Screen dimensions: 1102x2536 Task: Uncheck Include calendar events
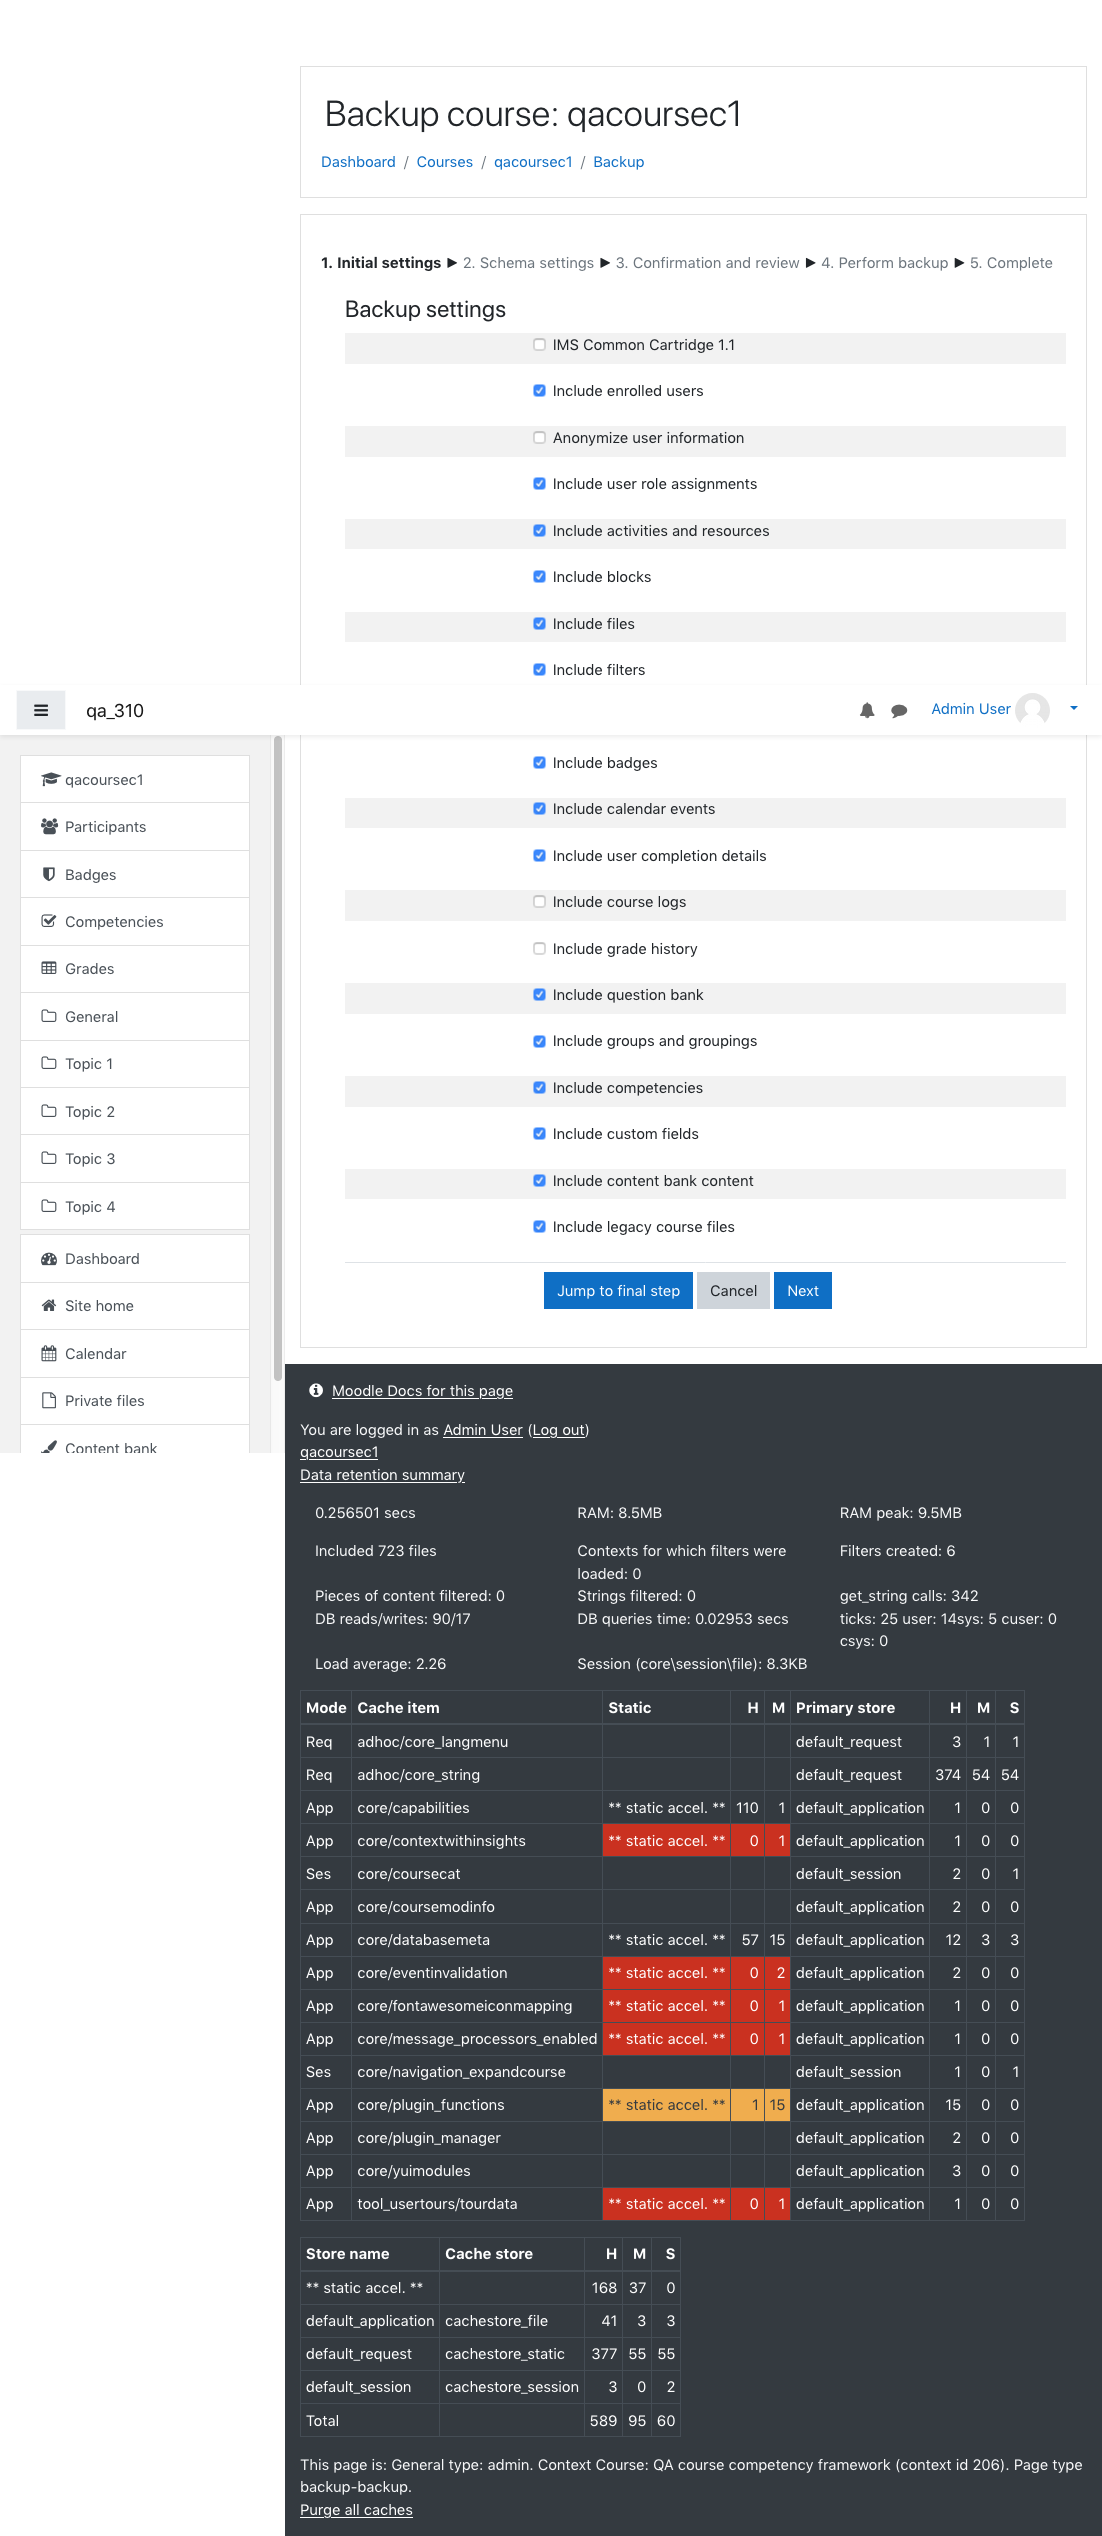tap(539, 809)
